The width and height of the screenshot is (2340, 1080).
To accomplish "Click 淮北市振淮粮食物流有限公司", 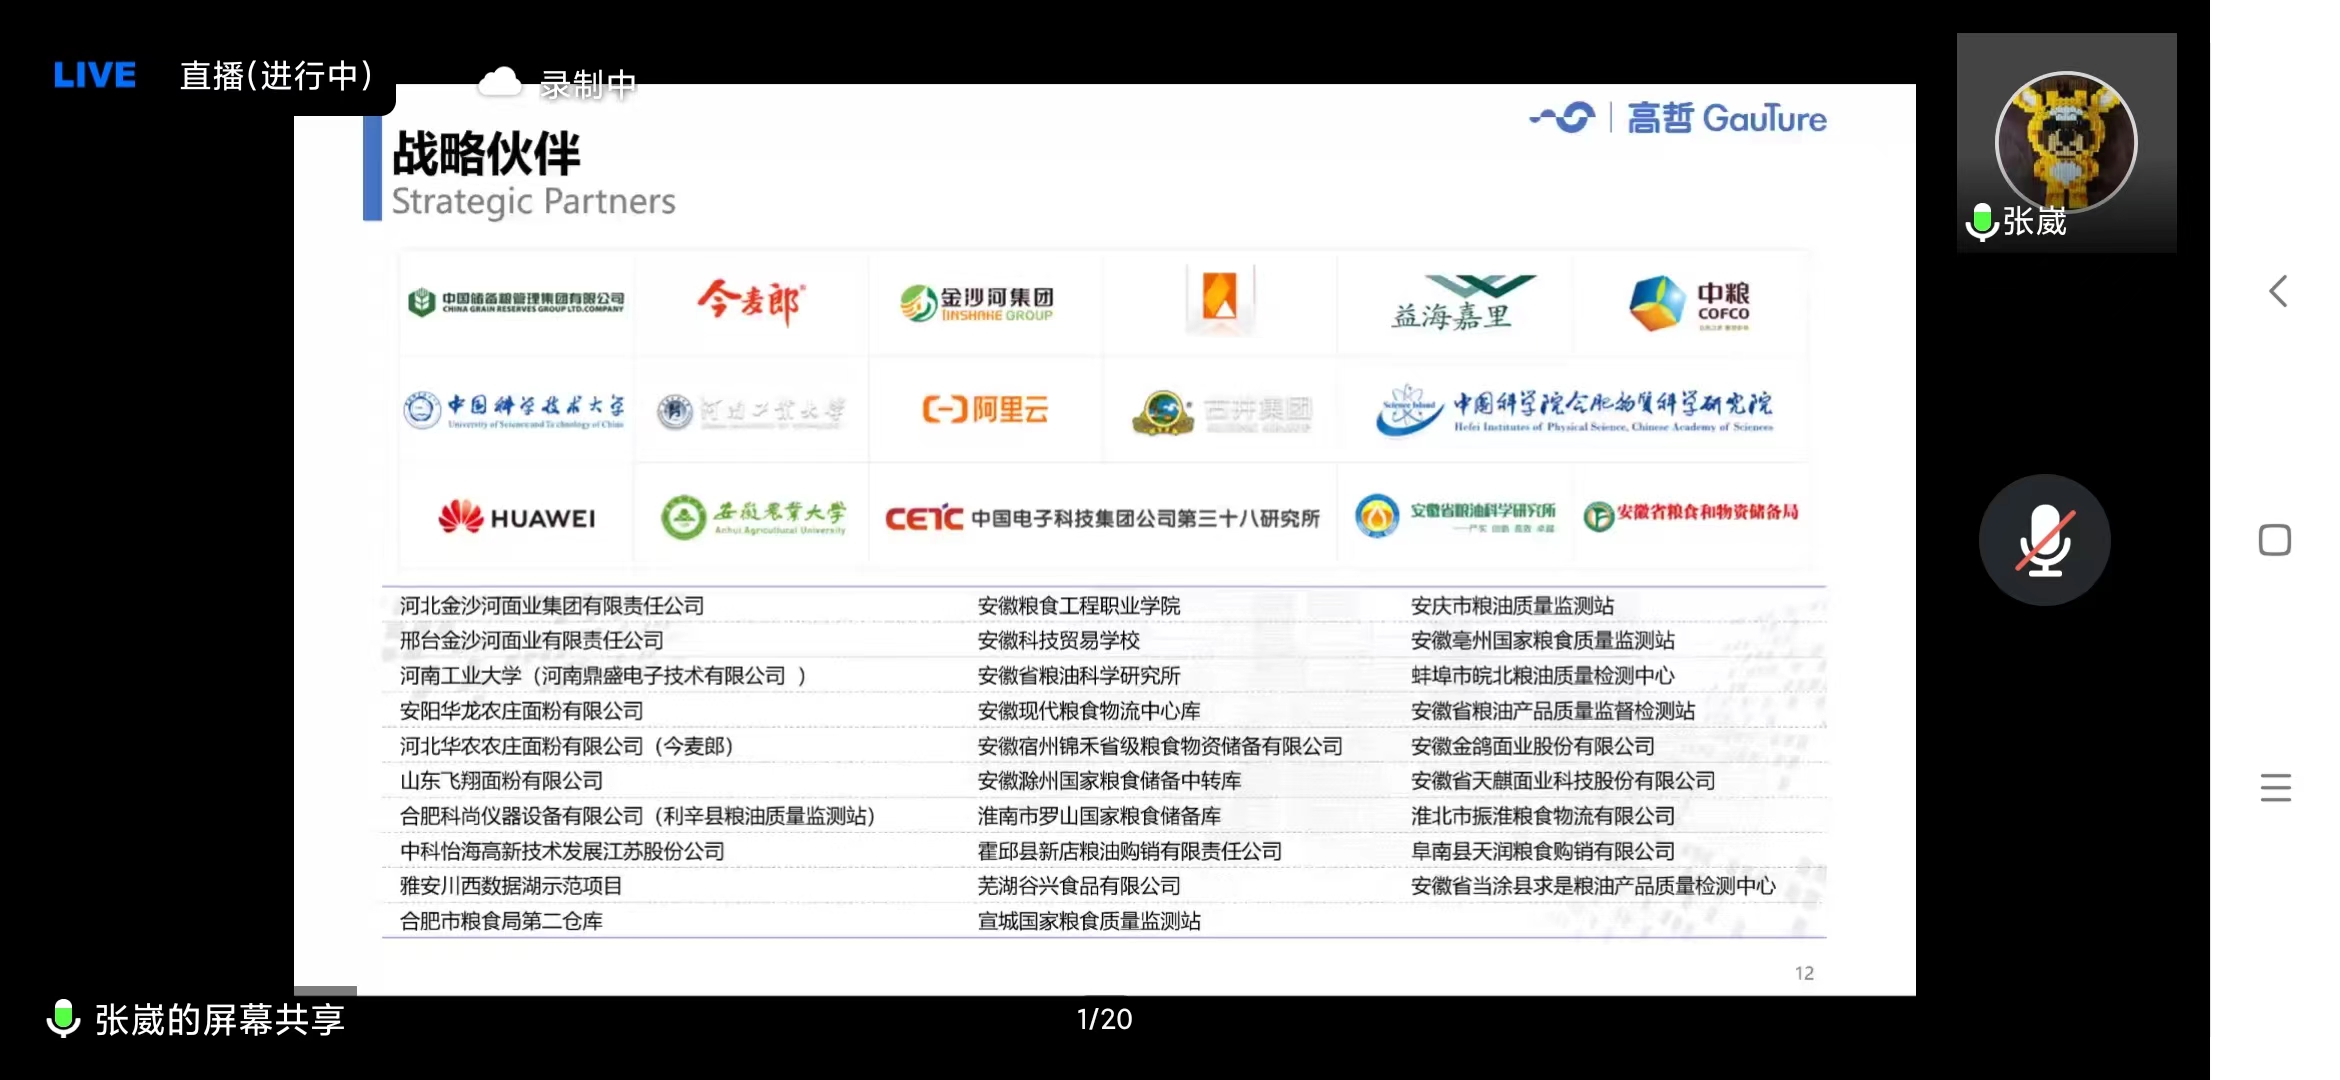I will [x=1543, y=816].
